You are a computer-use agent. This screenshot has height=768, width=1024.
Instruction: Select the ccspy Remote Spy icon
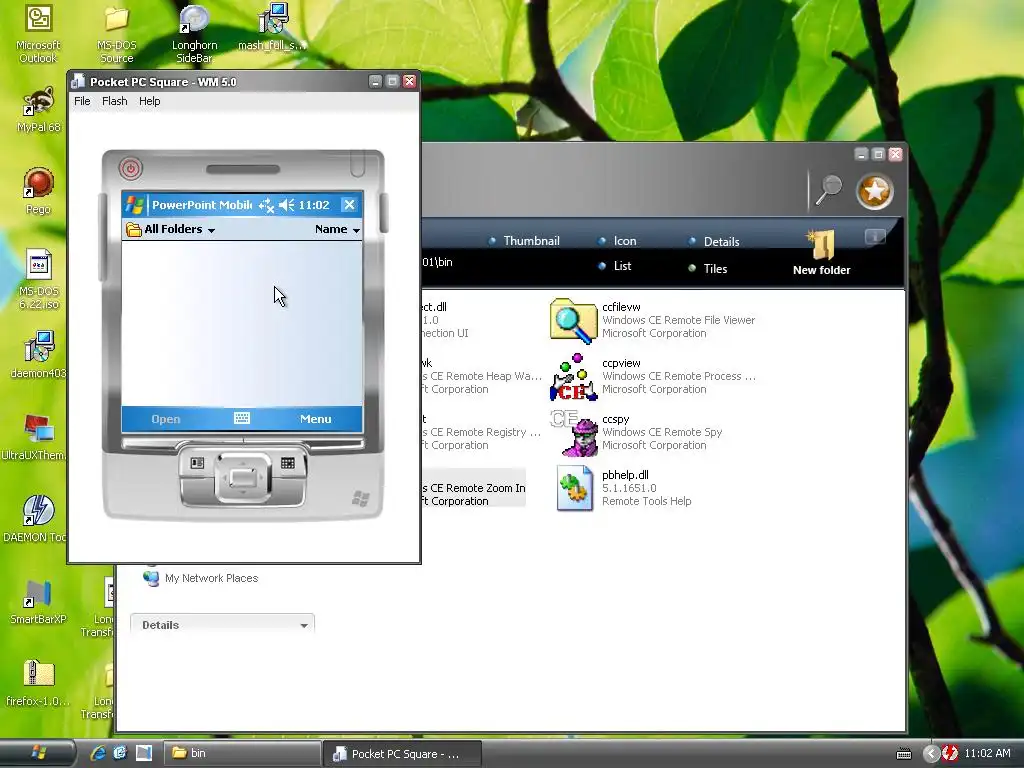click(573, 433)
